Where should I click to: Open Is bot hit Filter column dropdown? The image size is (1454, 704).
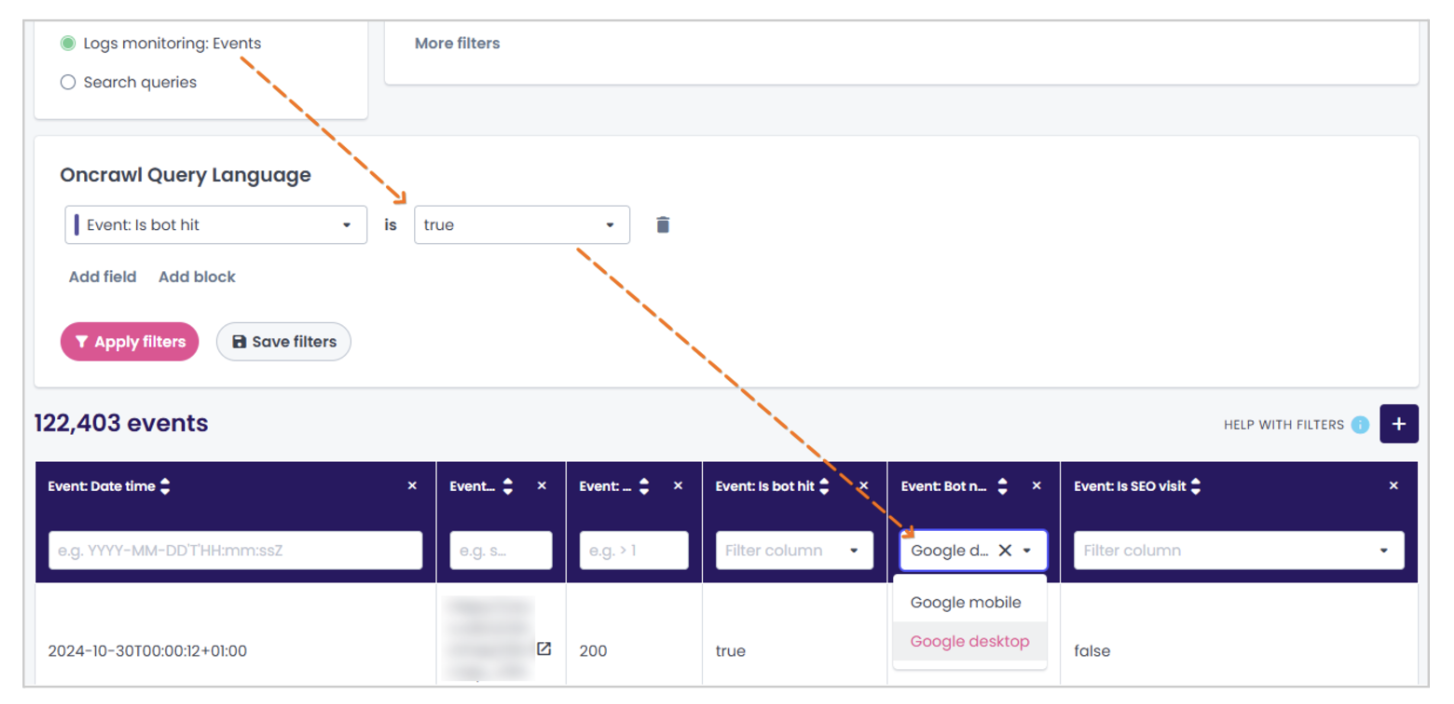tap(794, 550)
